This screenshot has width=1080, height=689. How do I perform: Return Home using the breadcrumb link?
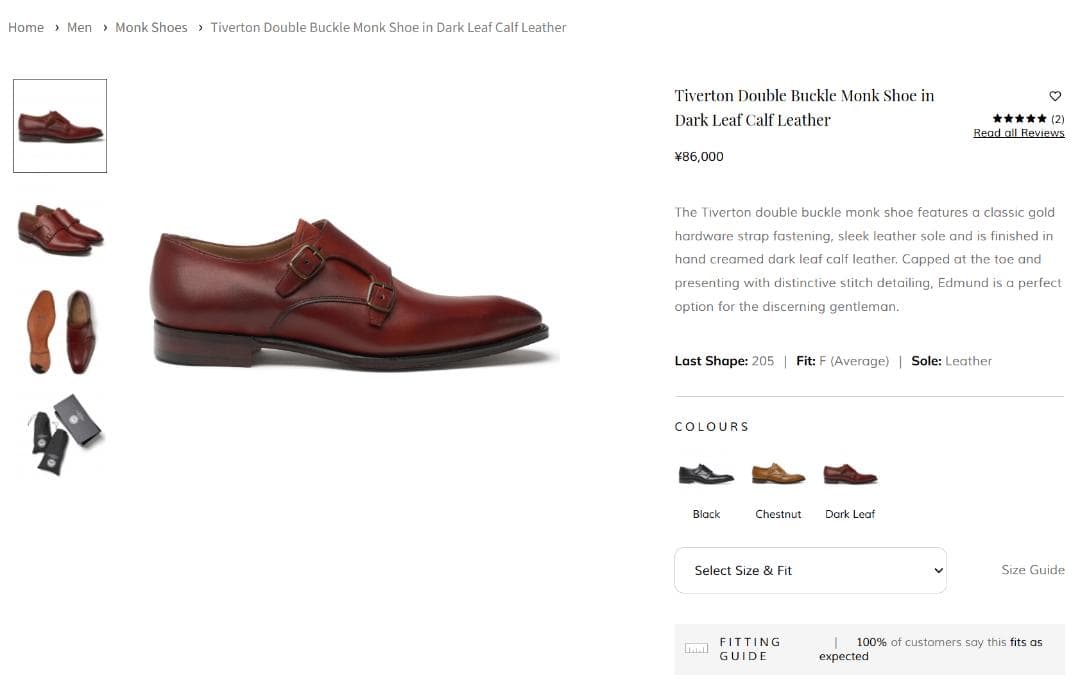26,27
